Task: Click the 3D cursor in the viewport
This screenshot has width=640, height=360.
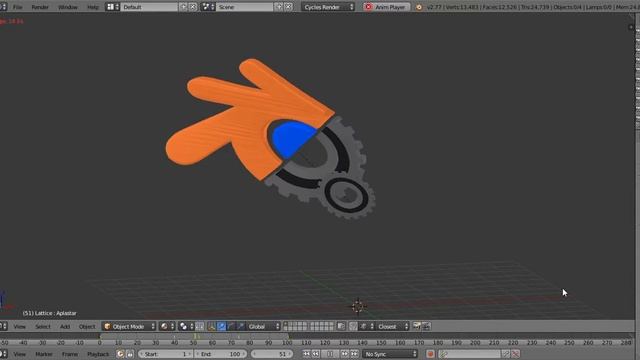Action: point(358,306)
